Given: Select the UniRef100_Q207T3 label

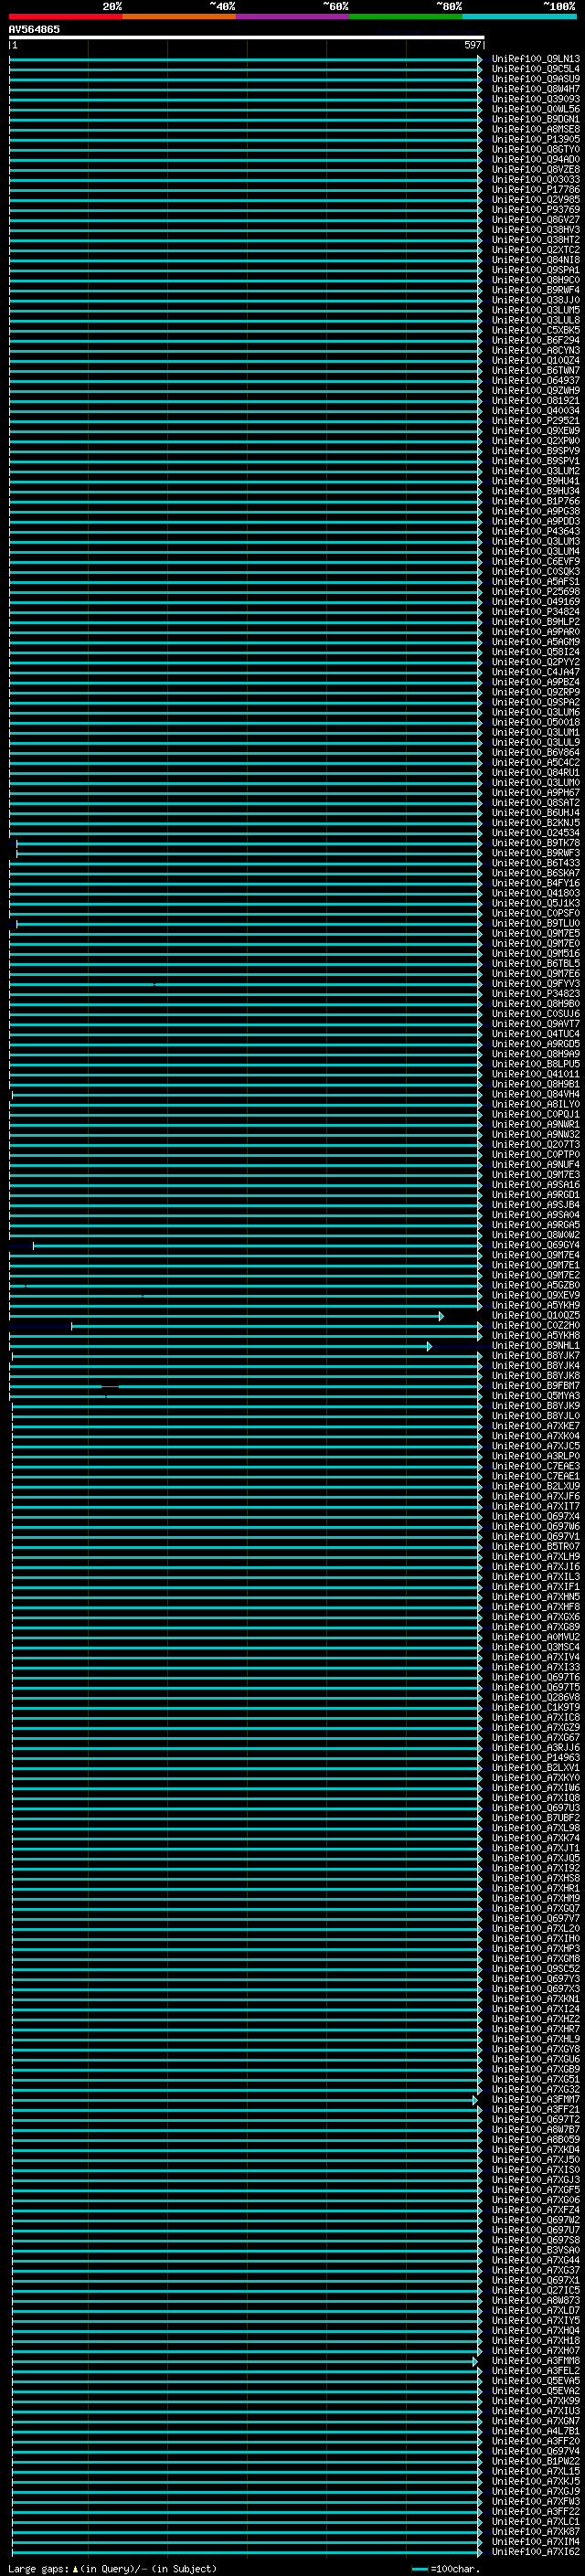Looking at the screenshot, I should point(535,1145).
